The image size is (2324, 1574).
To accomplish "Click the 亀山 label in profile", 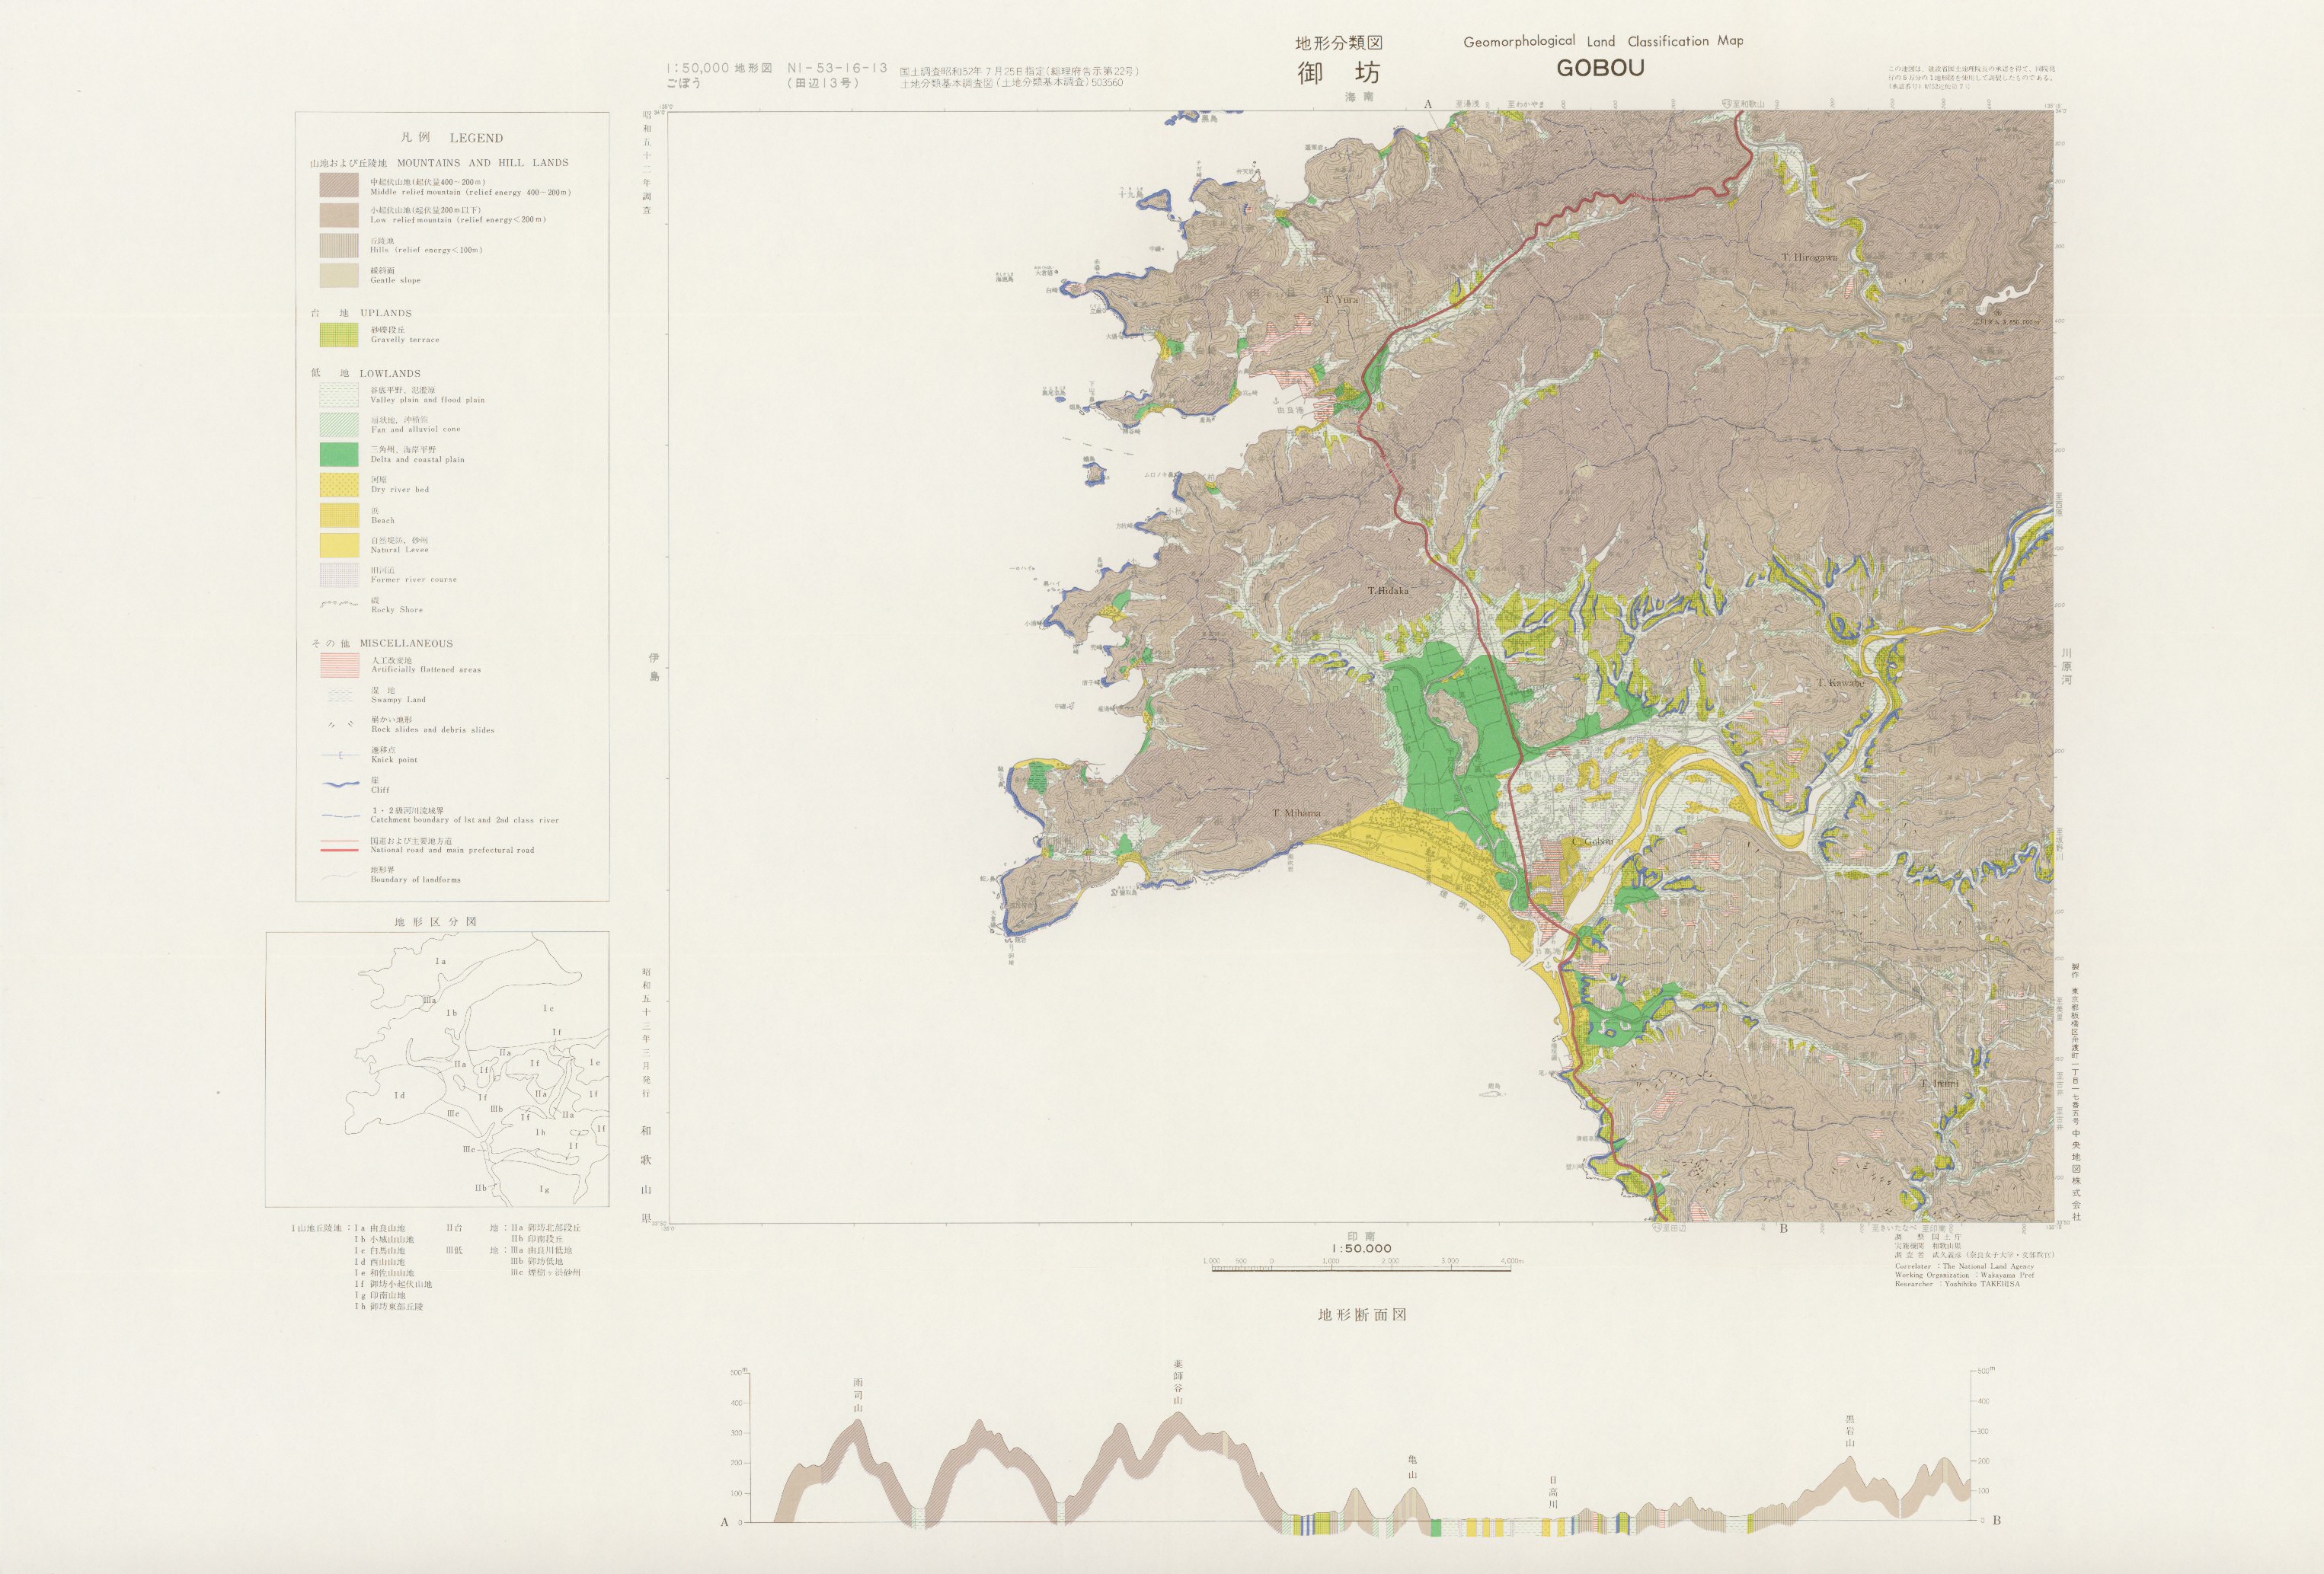I will [x=1412, y=1467].
